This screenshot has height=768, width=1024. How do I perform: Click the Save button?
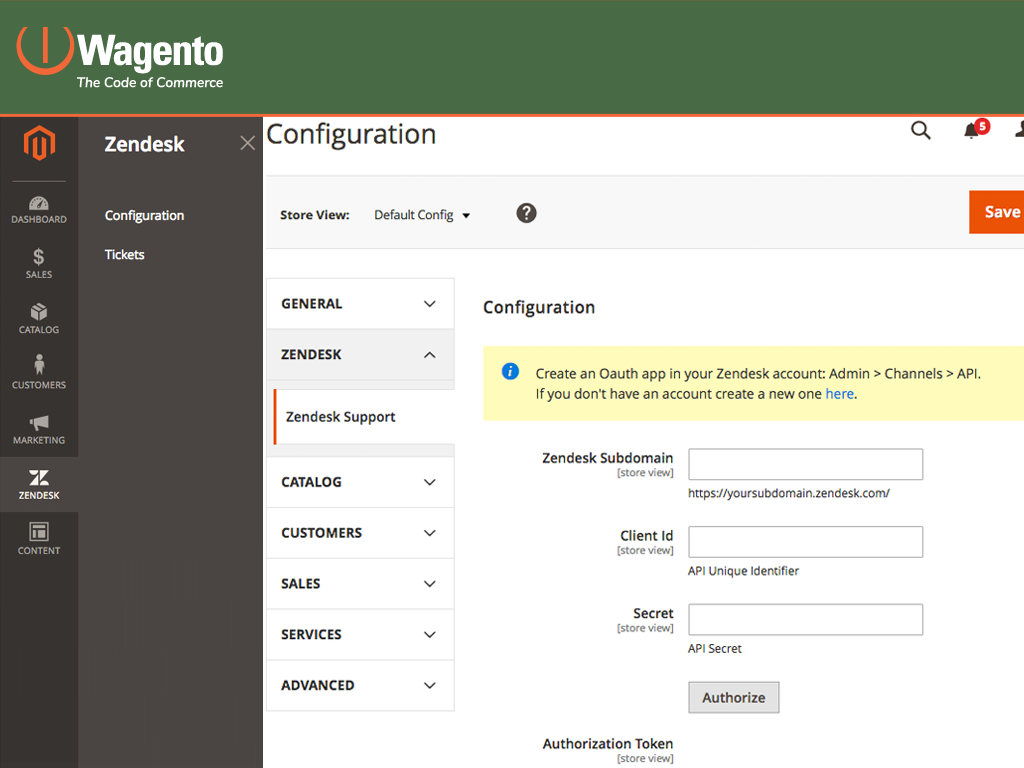pos(997,212)
